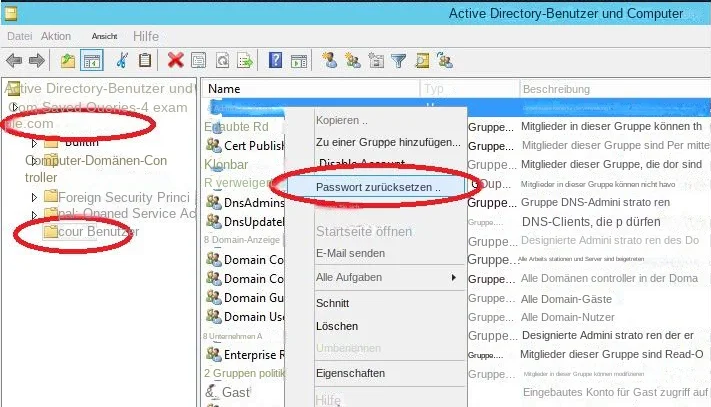Image resolution: width=711 pixels, height=407 pixels.
Task: Click the application icon in the title bar
Action: click(11, 14)
